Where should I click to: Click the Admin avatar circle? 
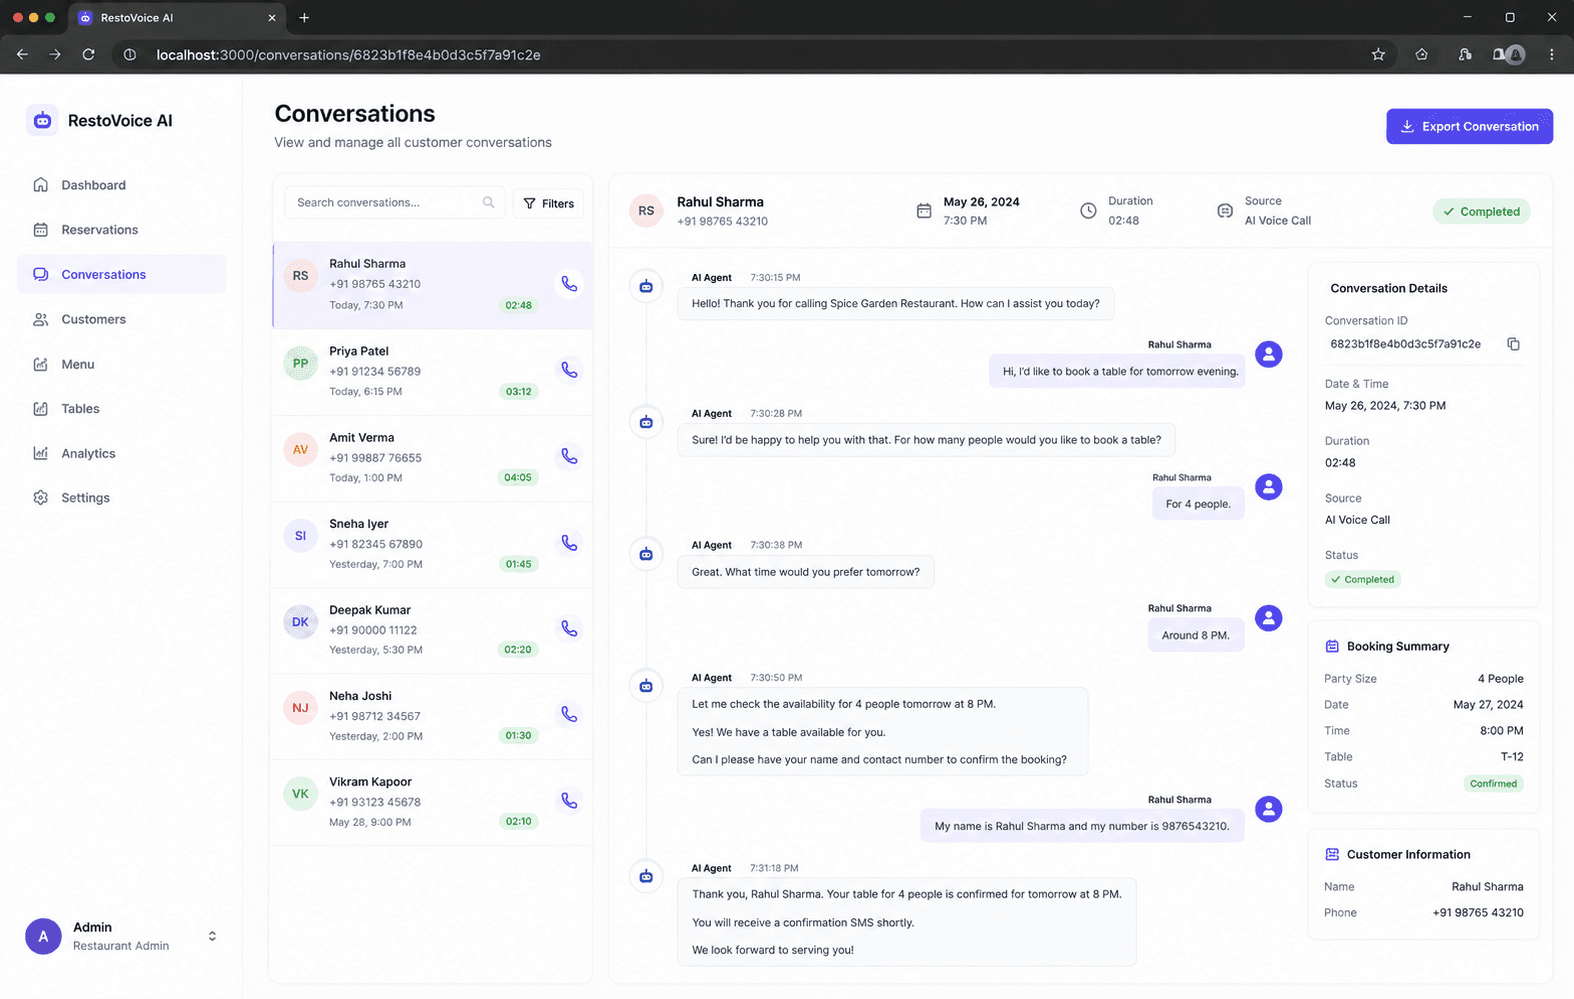(x=43, y=936)
